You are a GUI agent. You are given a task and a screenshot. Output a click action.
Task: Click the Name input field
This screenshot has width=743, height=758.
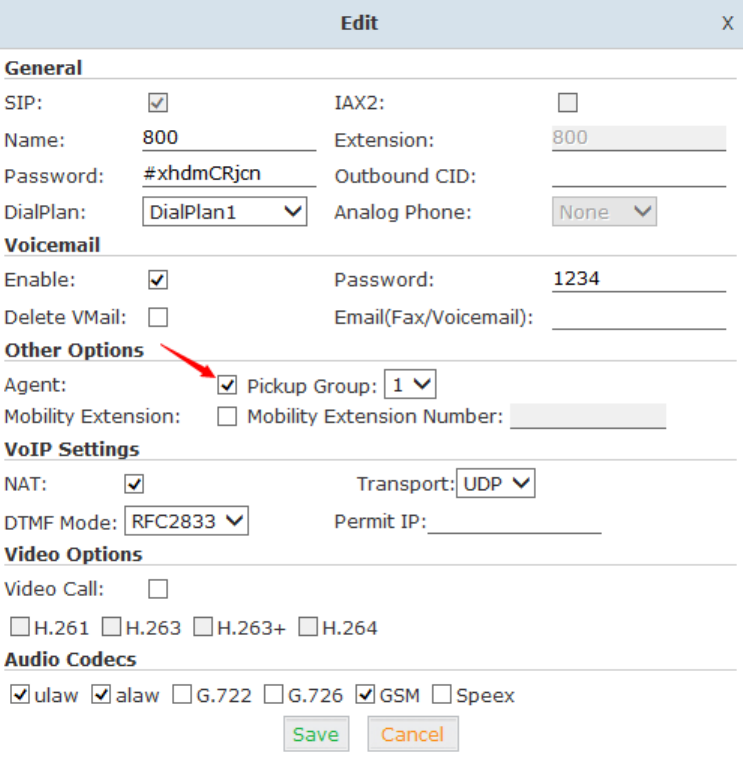(229, 138)
